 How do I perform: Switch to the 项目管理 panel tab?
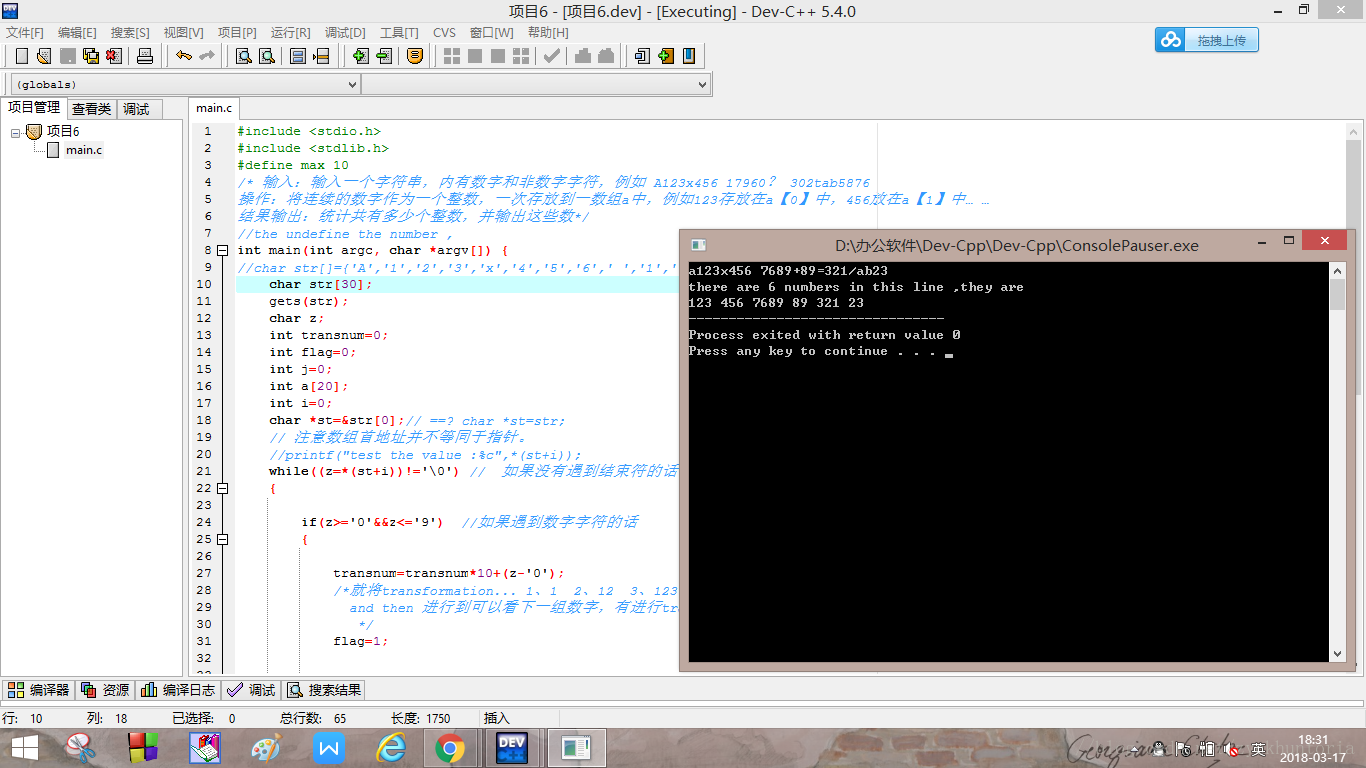pyautogui.click(x=34, y=108)
